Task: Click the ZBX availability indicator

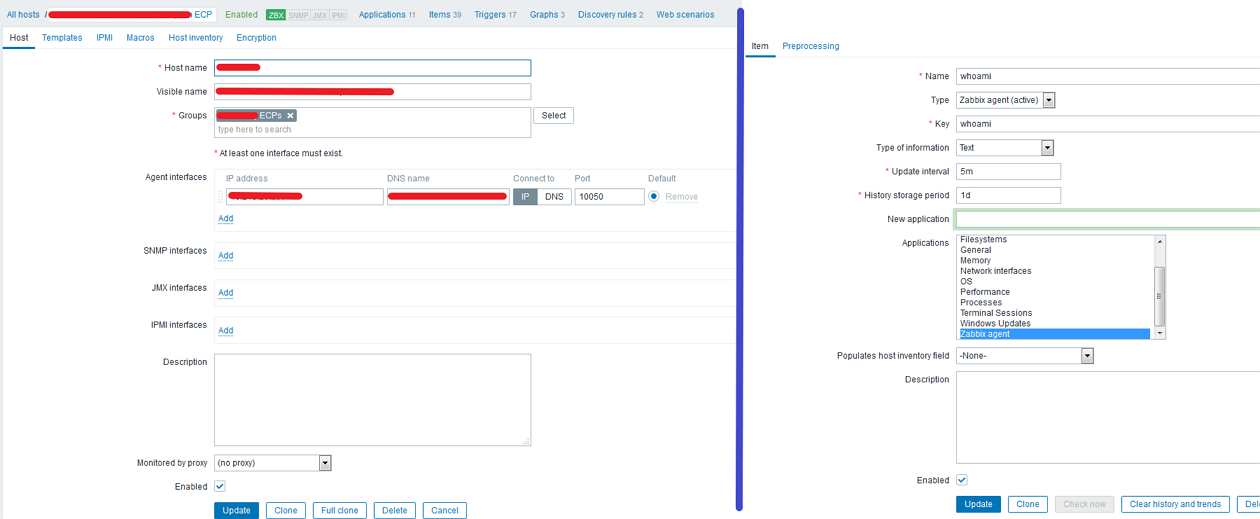Action: 276,15
